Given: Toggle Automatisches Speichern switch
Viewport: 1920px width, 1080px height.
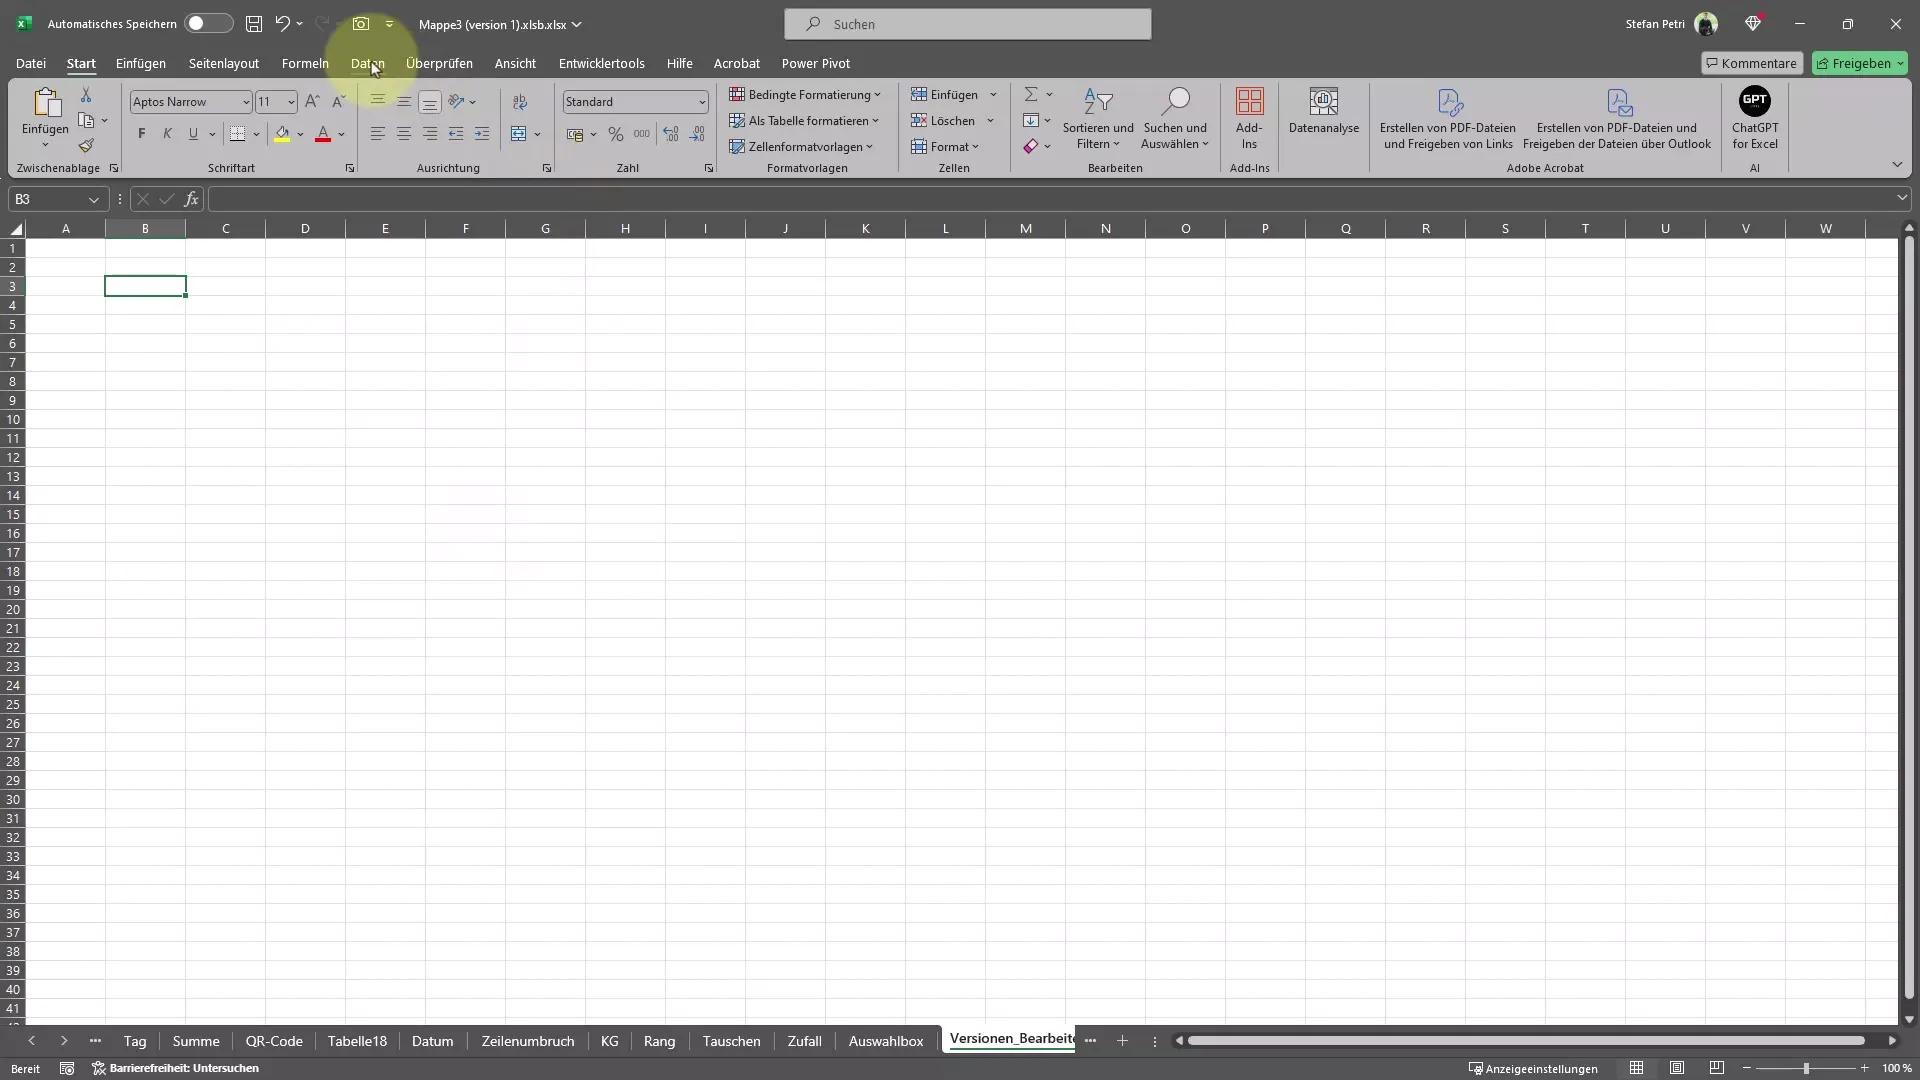Looking at the screenshot, I should click(206, 24).
